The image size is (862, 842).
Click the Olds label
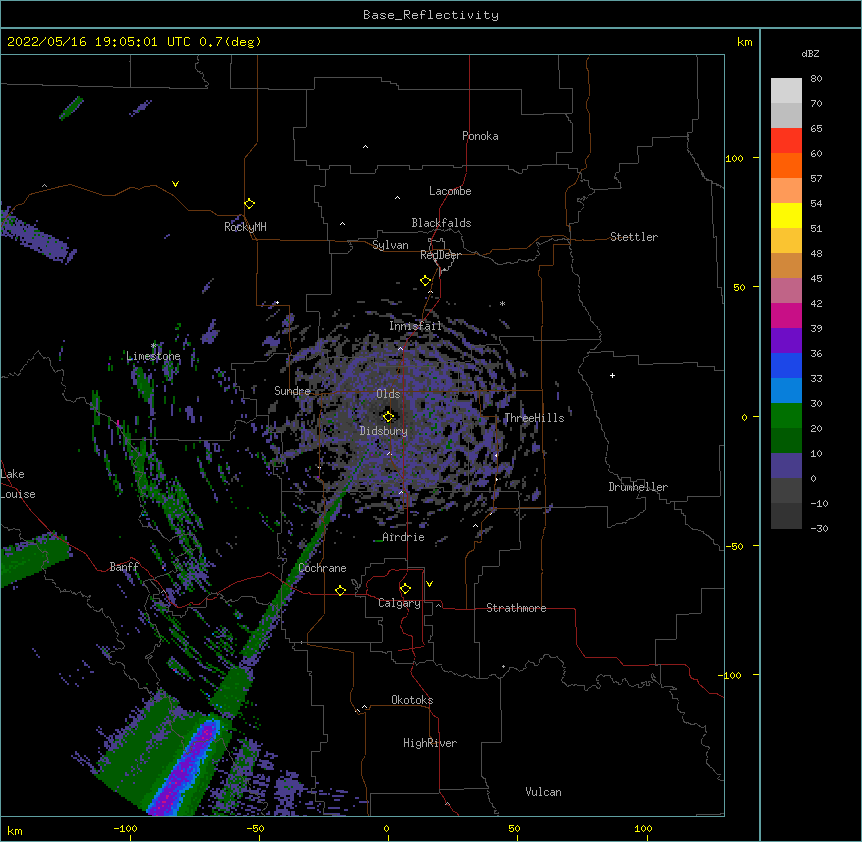point(388,394)
